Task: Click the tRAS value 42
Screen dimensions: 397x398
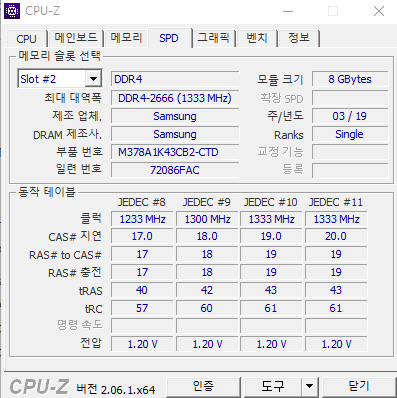Action: 207,290
